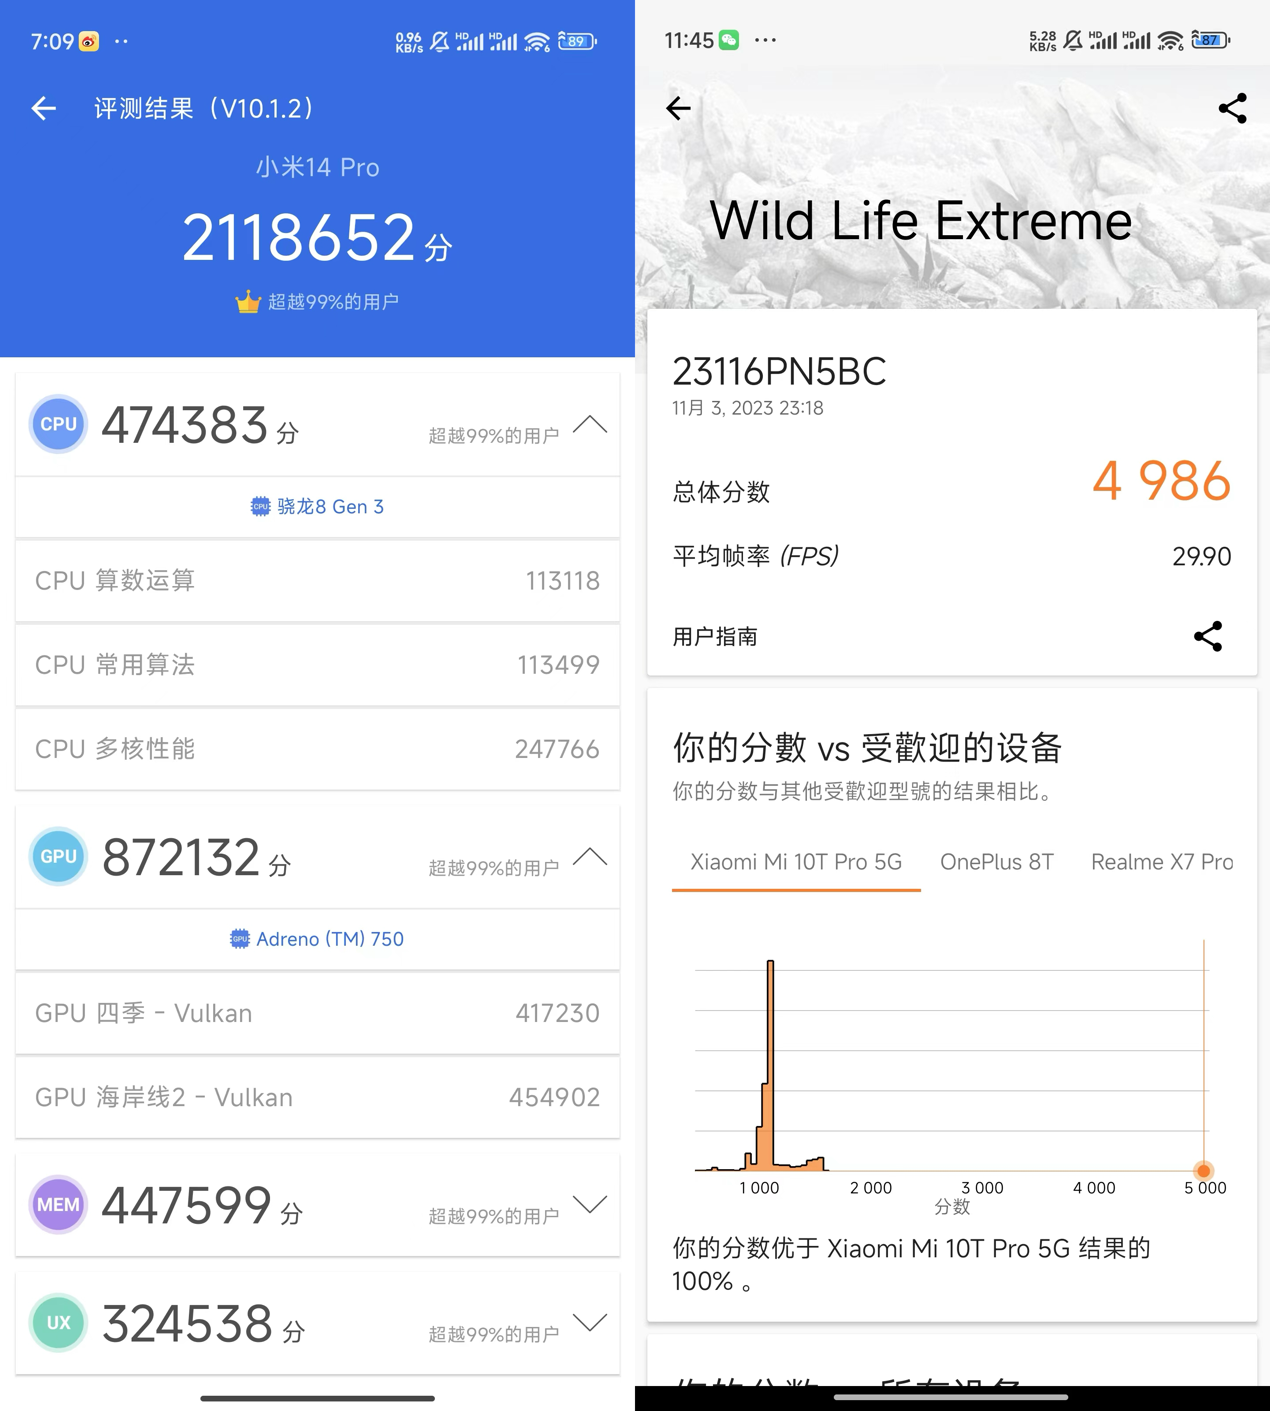This screenshot has width=1270, height=1411.
Task: Select the Xiaomi Mi 10T Pro 5G tab
Action: tap(796, 862)
